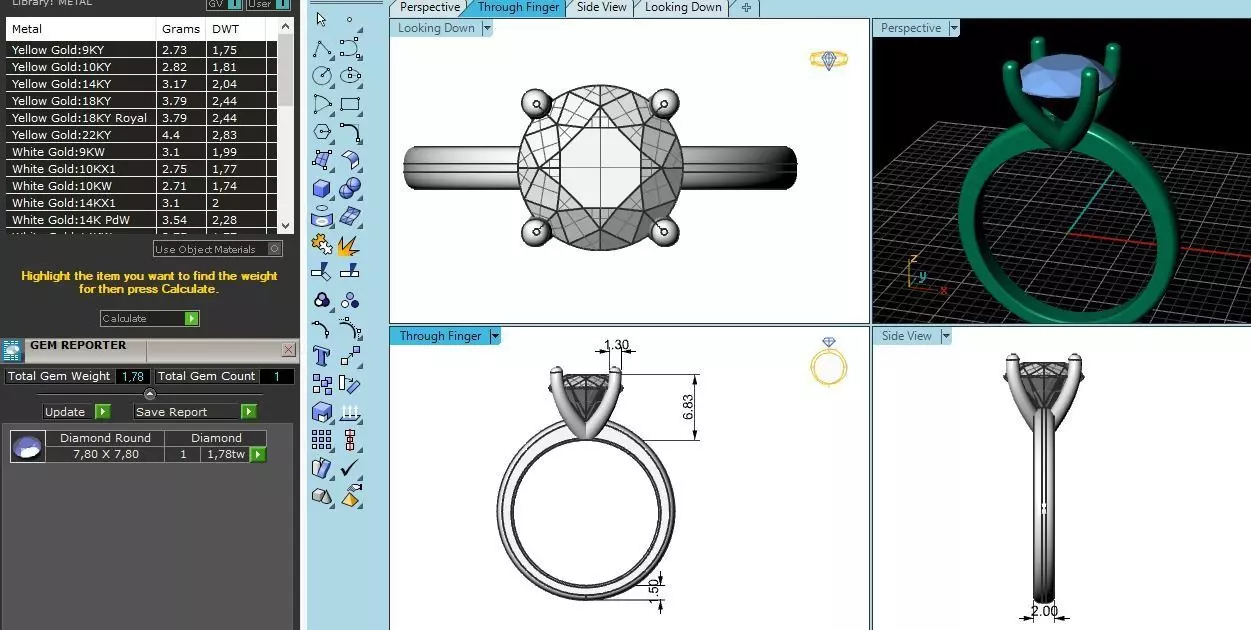The height and width of the screenshot is (630, 1251).
Task: Select the Rectangle tool
Action: [x=350, y=103]
